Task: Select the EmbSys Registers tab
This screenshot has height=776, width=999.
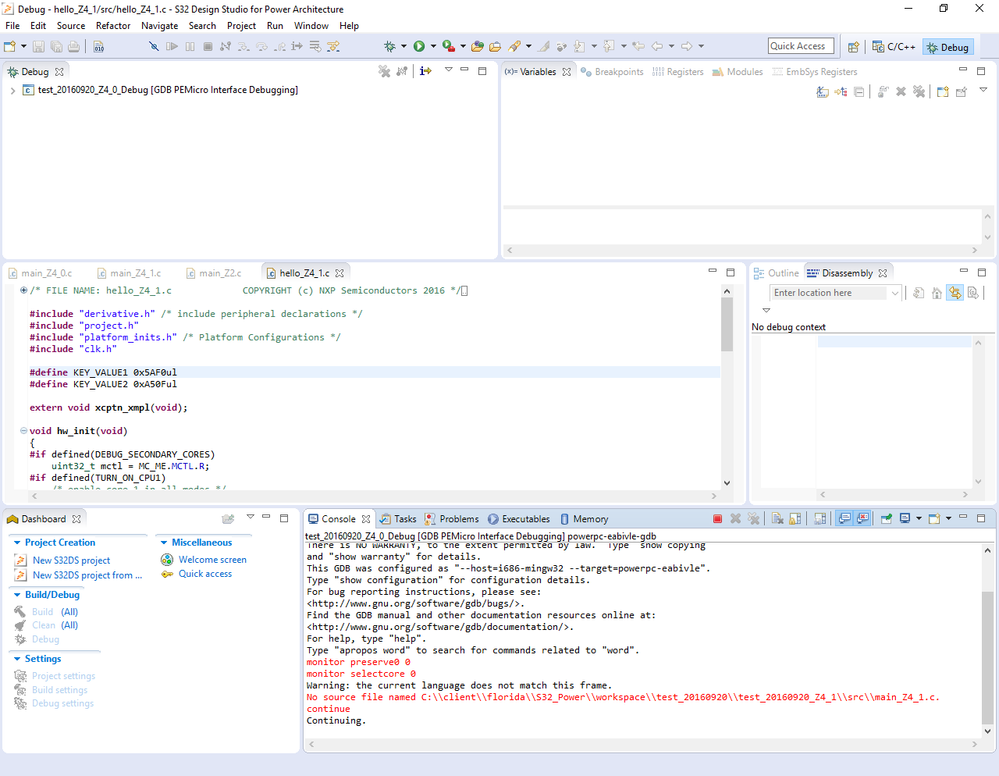Action: [815, 72]
